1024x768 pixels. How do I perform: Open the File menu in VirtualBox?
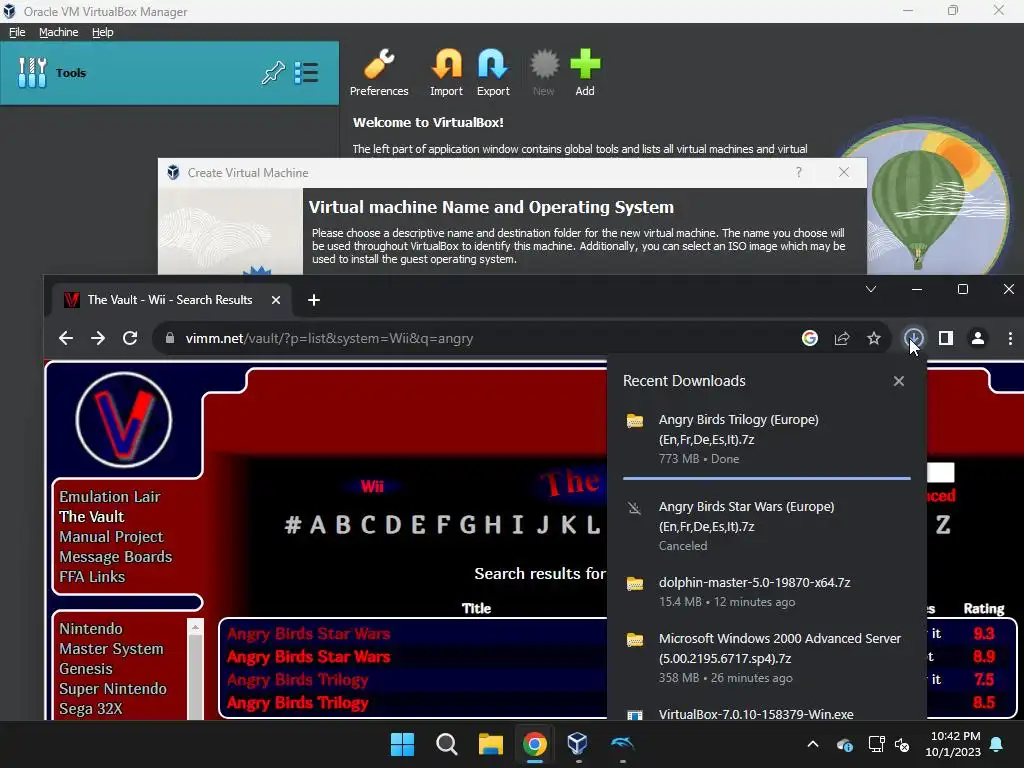(x=17, y=32)
